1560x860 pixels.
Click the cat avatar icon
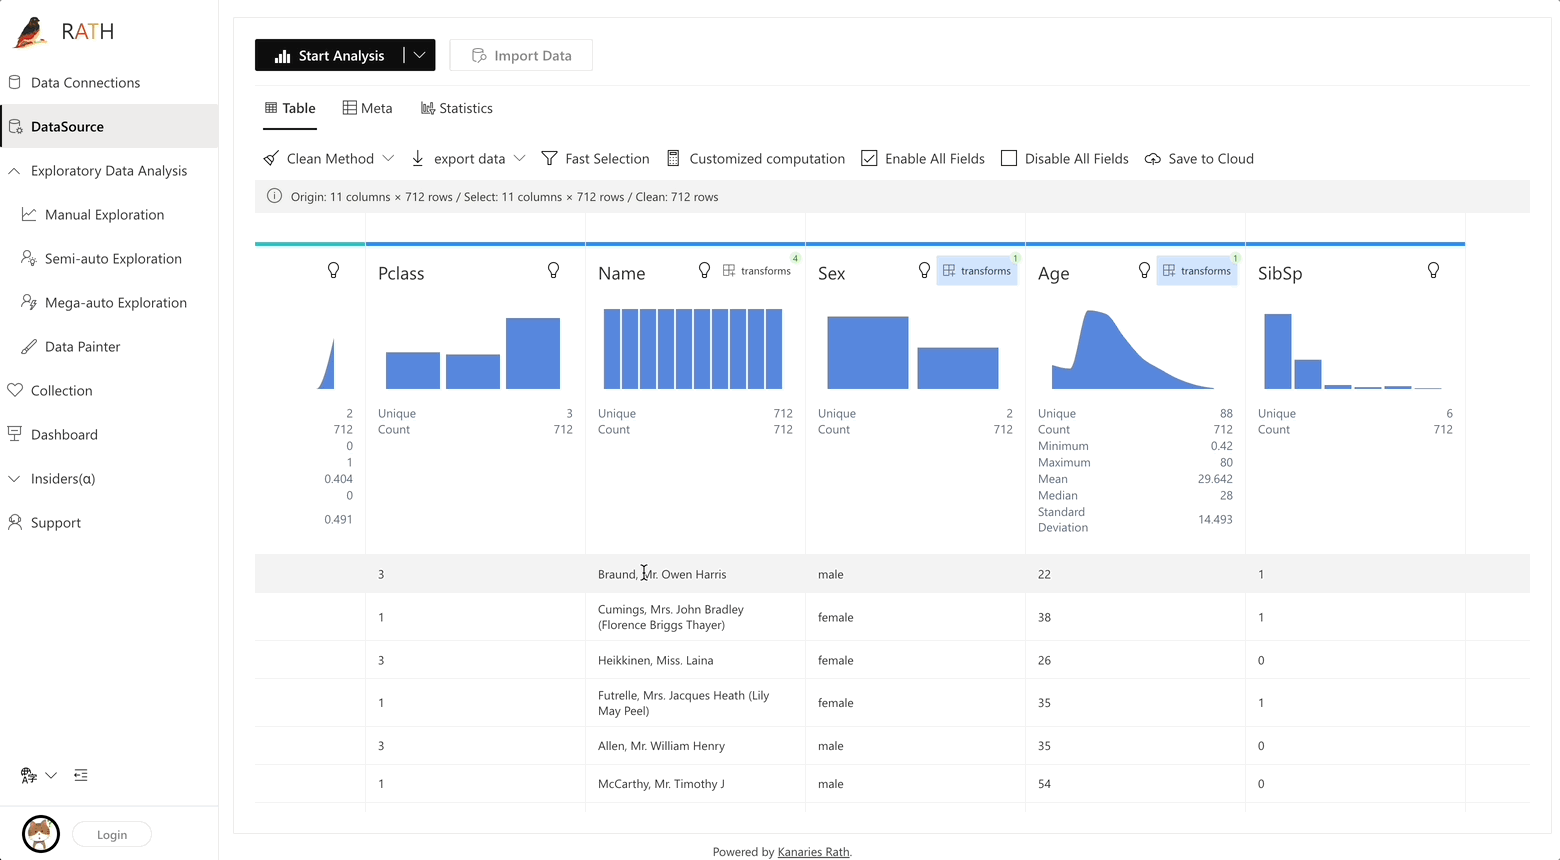coord(41,833)
